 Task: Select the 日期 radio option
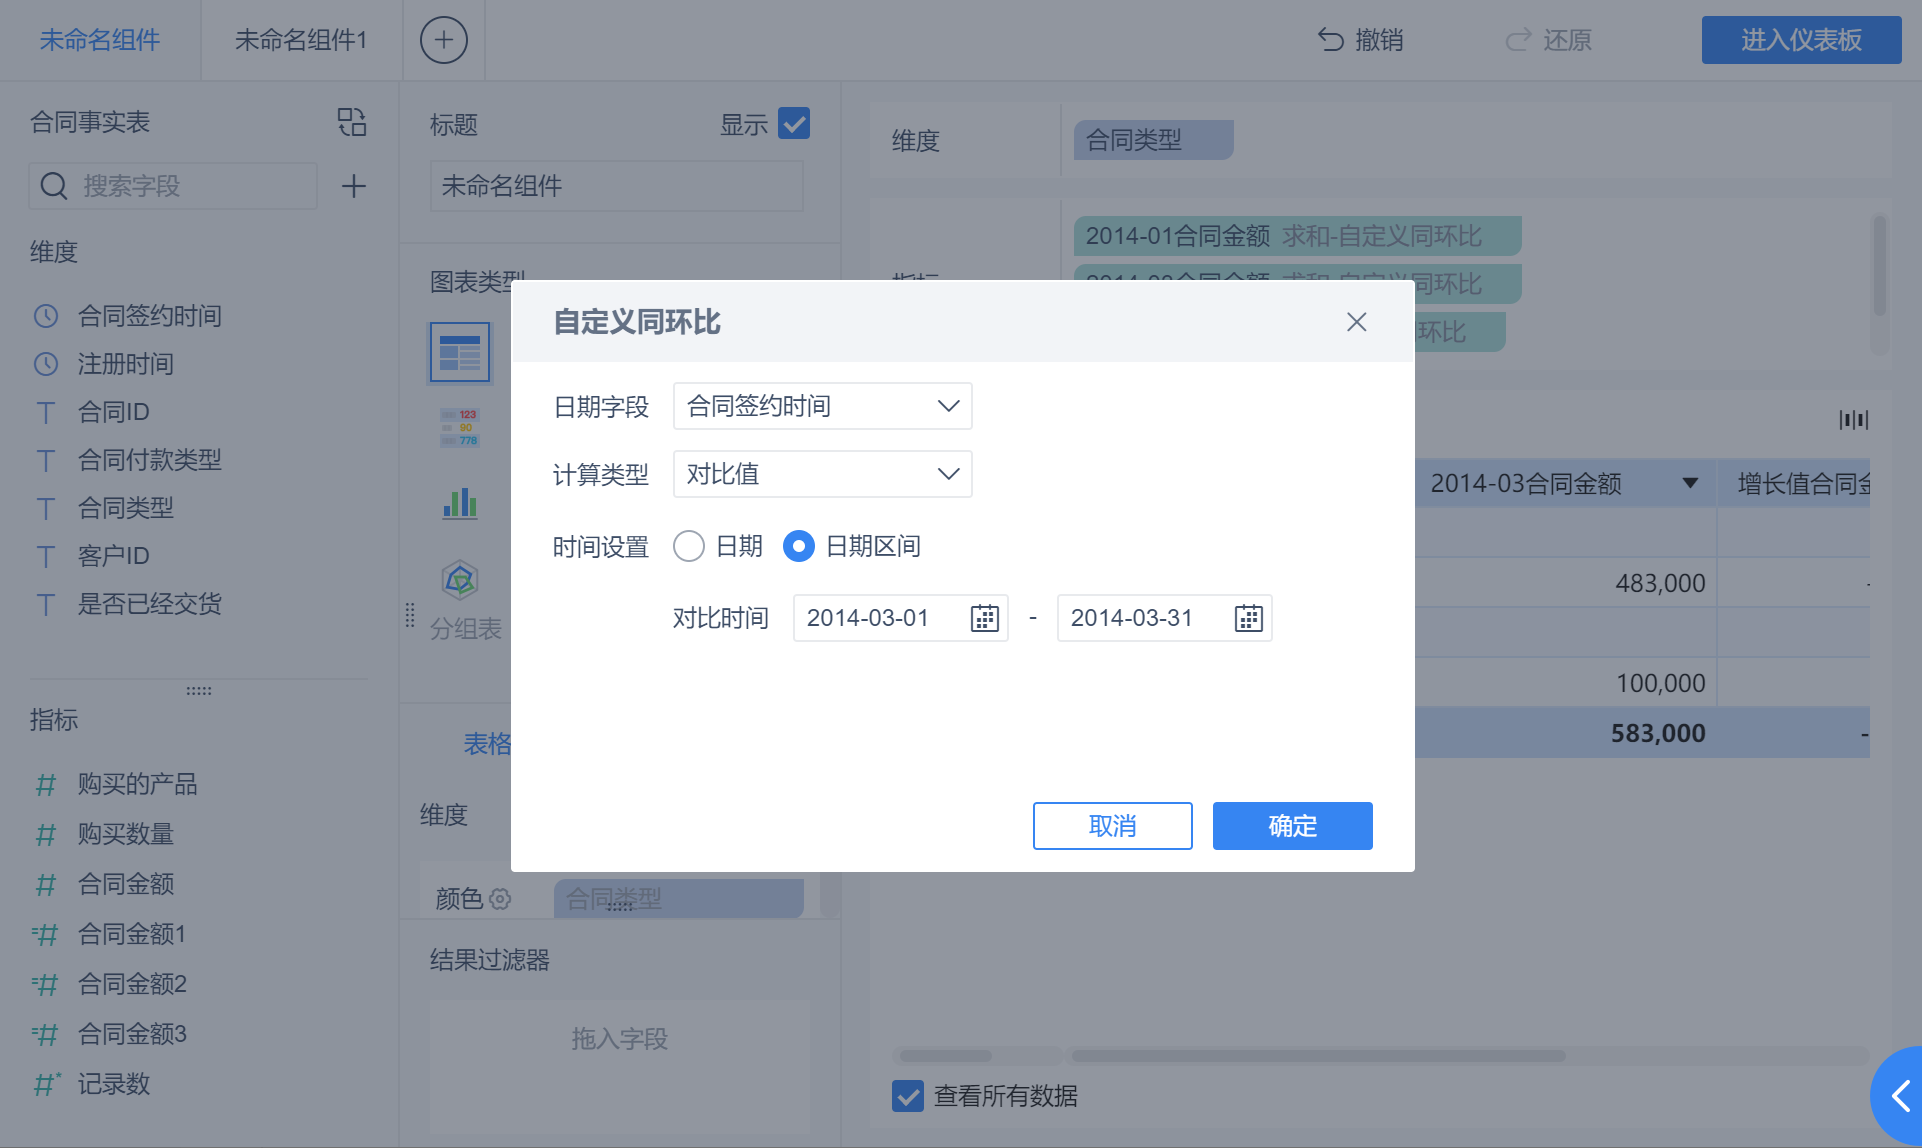pyautogui.click(x=689, y=546)
